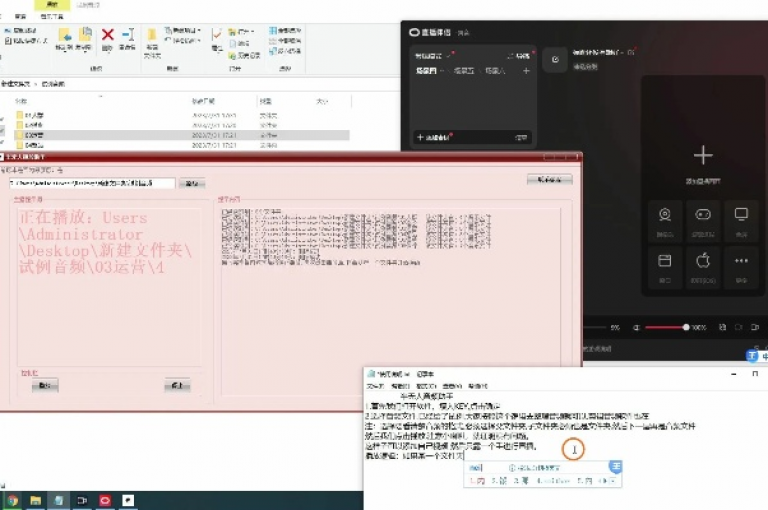Click the last icon right of 100% volume

tap(755, 327)
